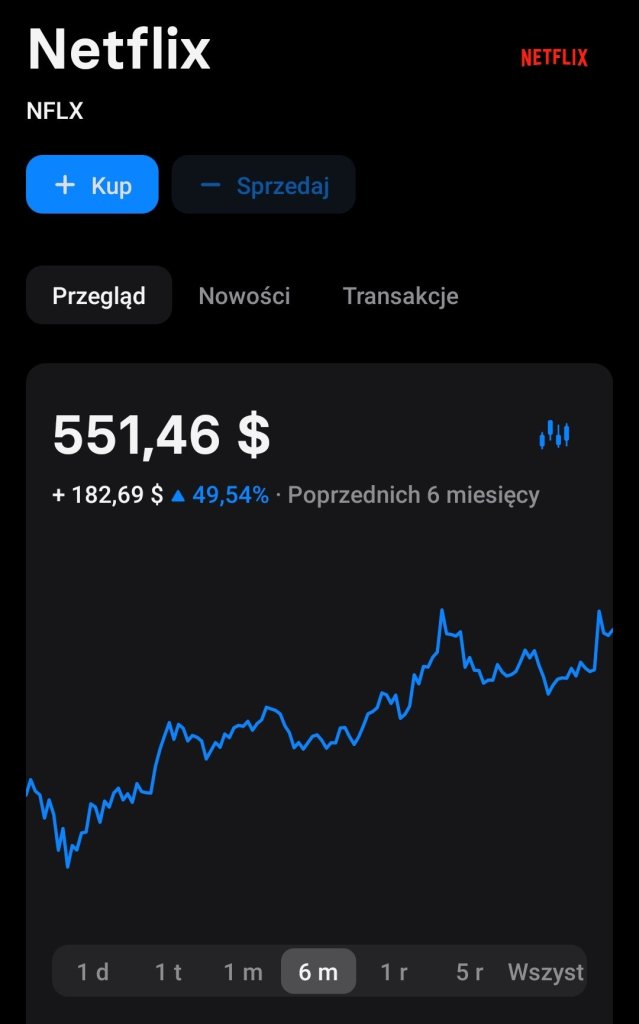Screen dimensions: 639x1024
Task: Tap the Netflix logo
Action: 554,58
